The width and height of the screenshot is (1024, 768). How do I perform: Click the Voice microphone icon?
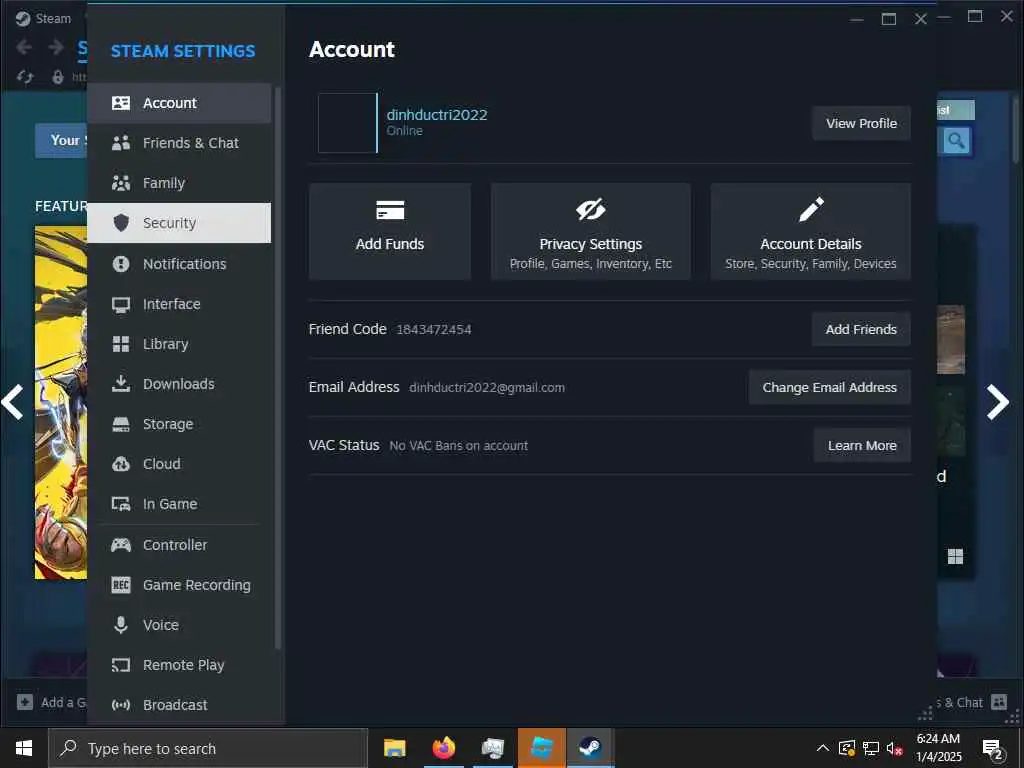[121, 625]
